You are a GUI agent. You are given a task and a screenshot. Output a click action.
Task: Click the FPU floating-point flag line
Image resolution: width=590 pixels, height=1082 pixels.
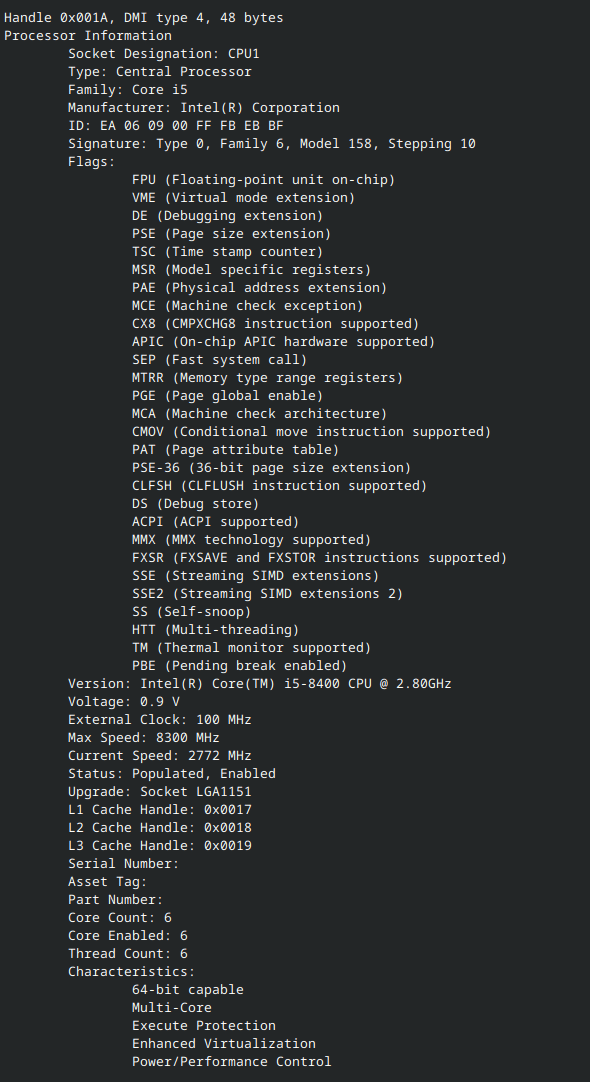264,179
